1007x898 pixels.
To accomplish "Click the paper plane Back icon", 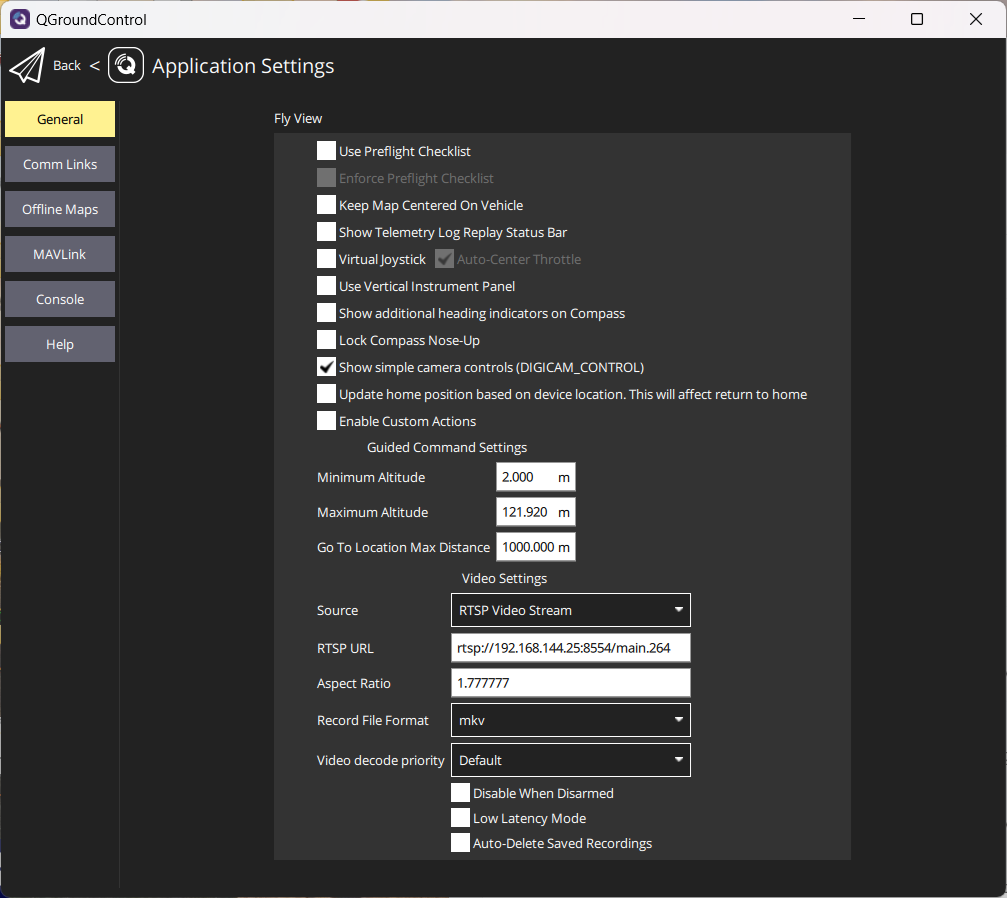I will point(26,66).
